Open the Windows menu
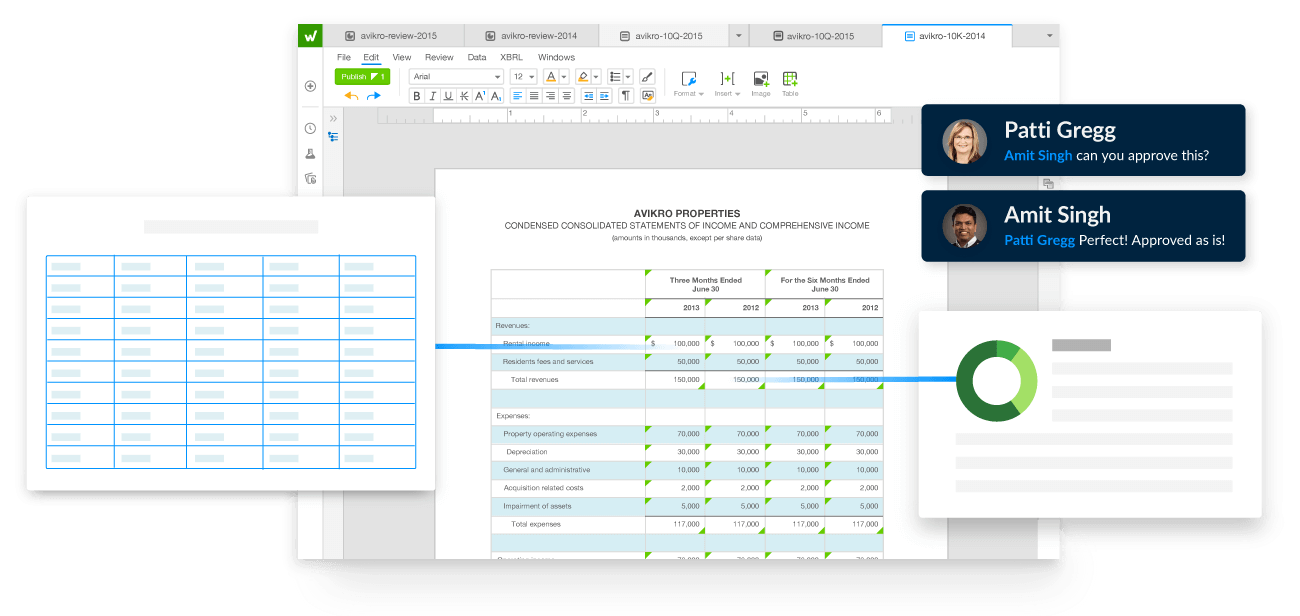Screen dimensions: 1300x616 (556, 57)
